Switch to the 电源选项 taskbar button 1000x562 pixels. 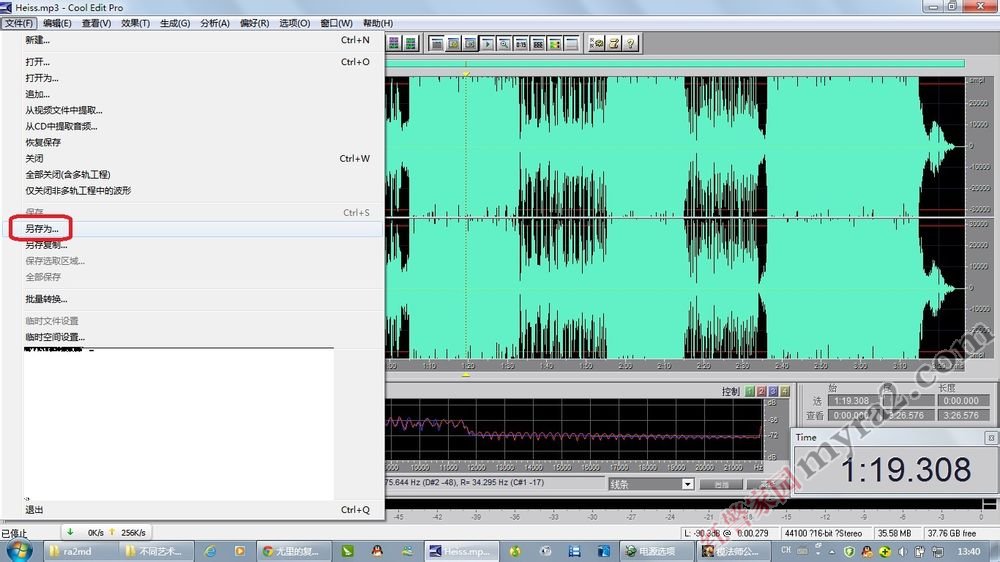point(657,551)
